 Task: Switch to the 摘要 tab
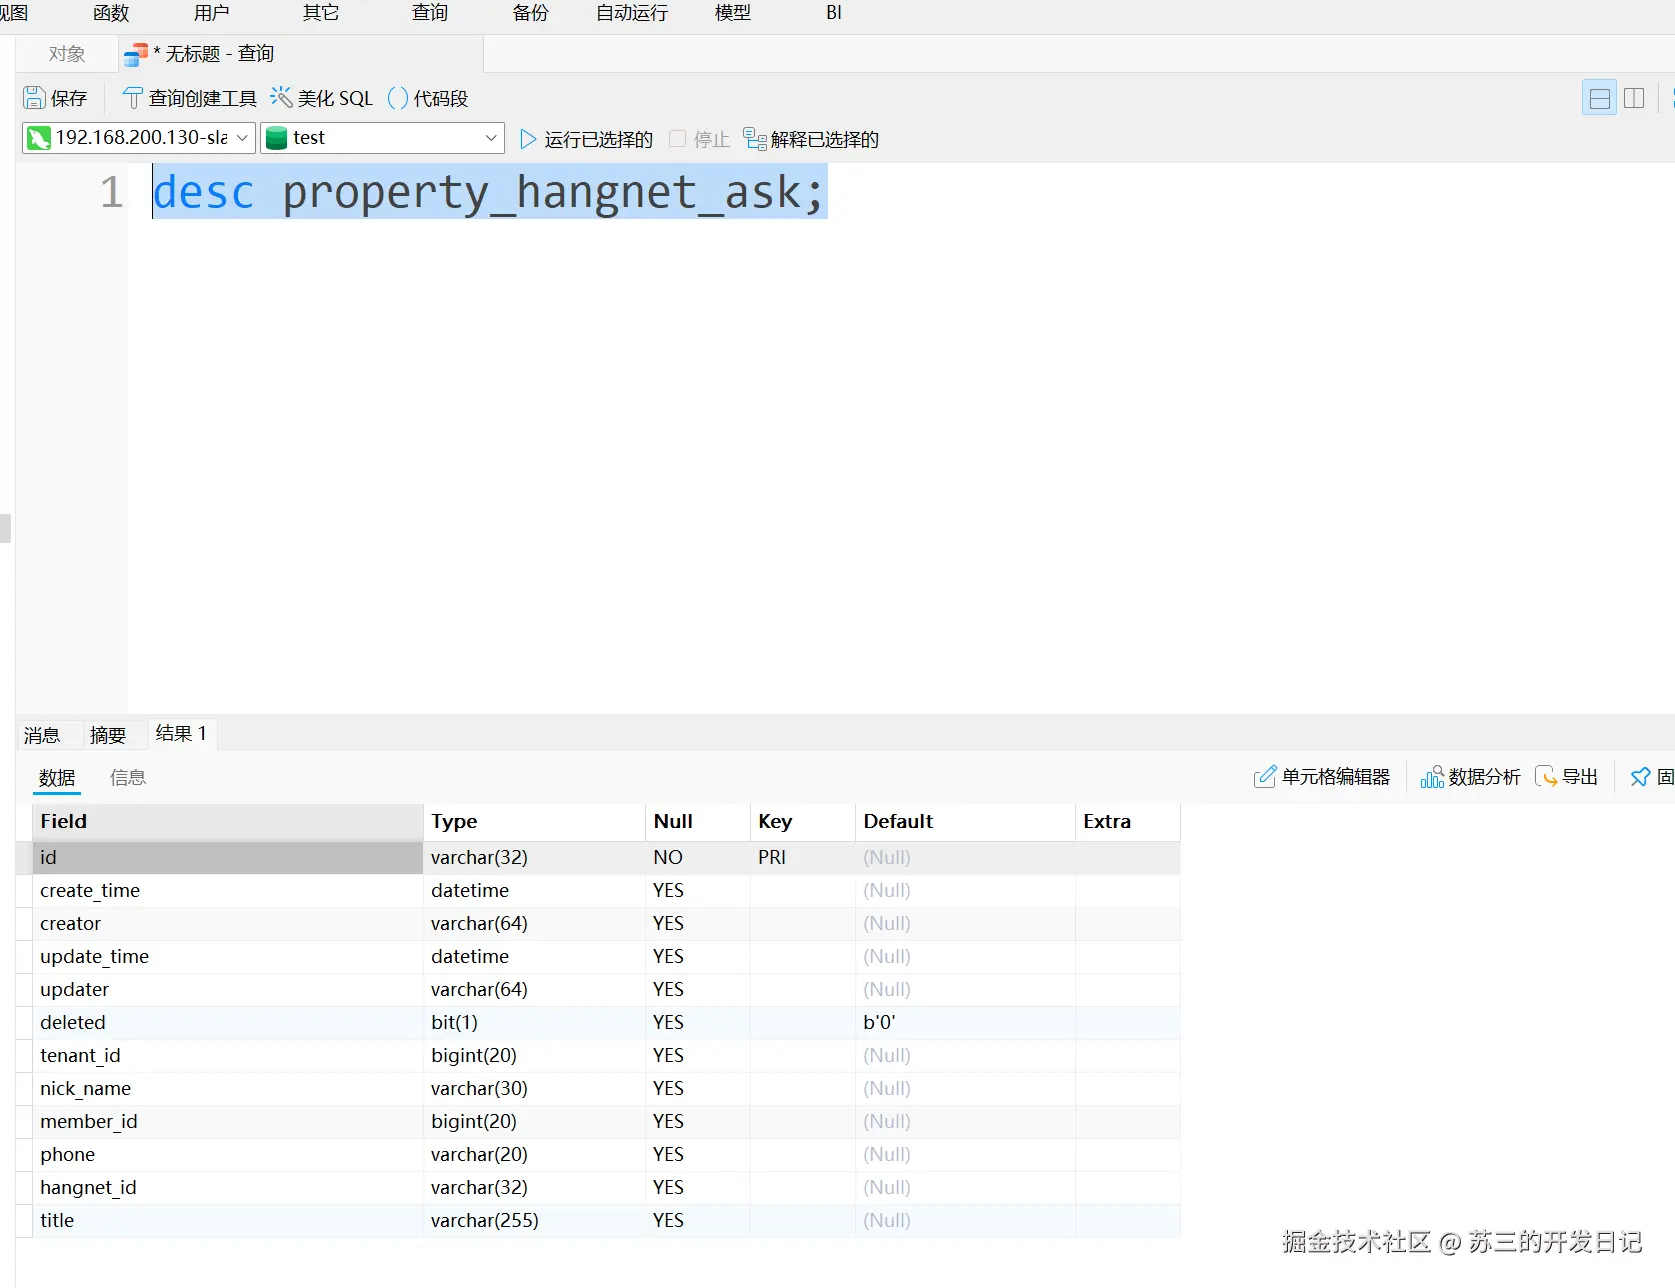pyautogui.click(x=108, y=735)
